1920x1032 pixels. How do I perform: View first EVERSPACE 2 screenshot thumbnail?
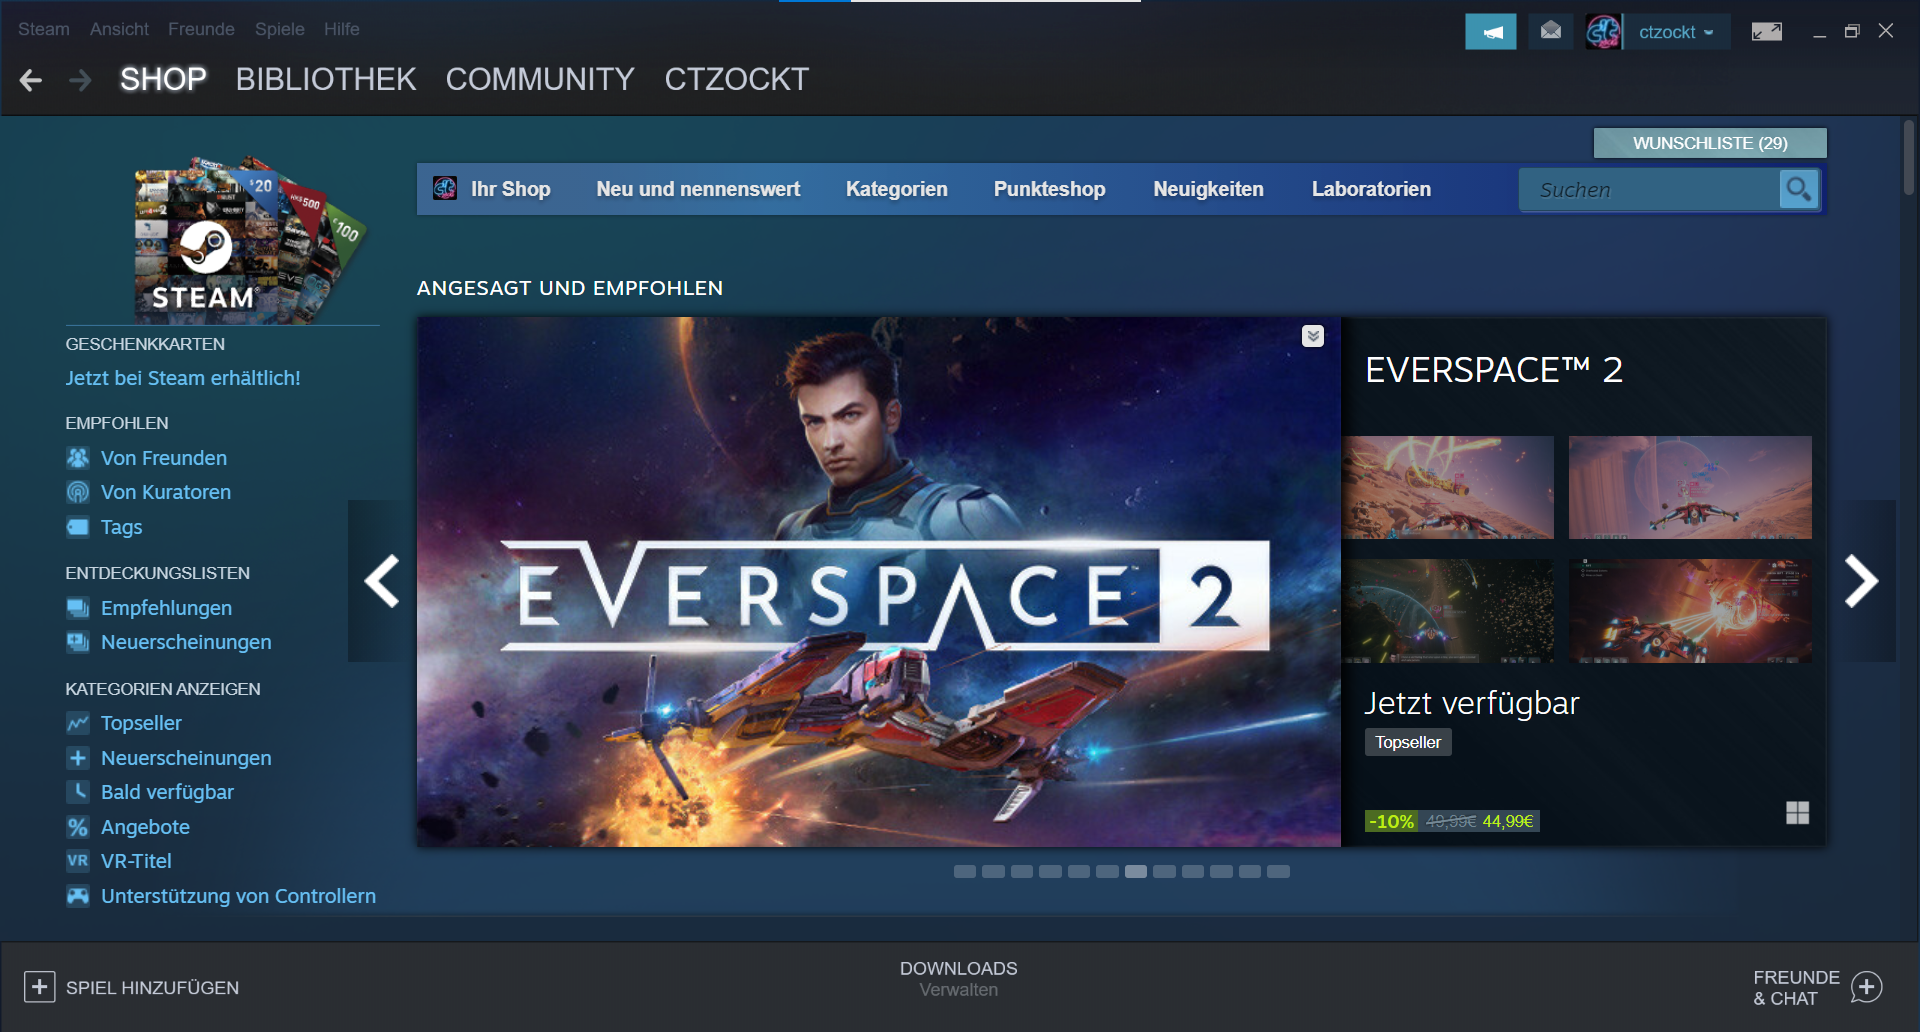(1449, 487)
